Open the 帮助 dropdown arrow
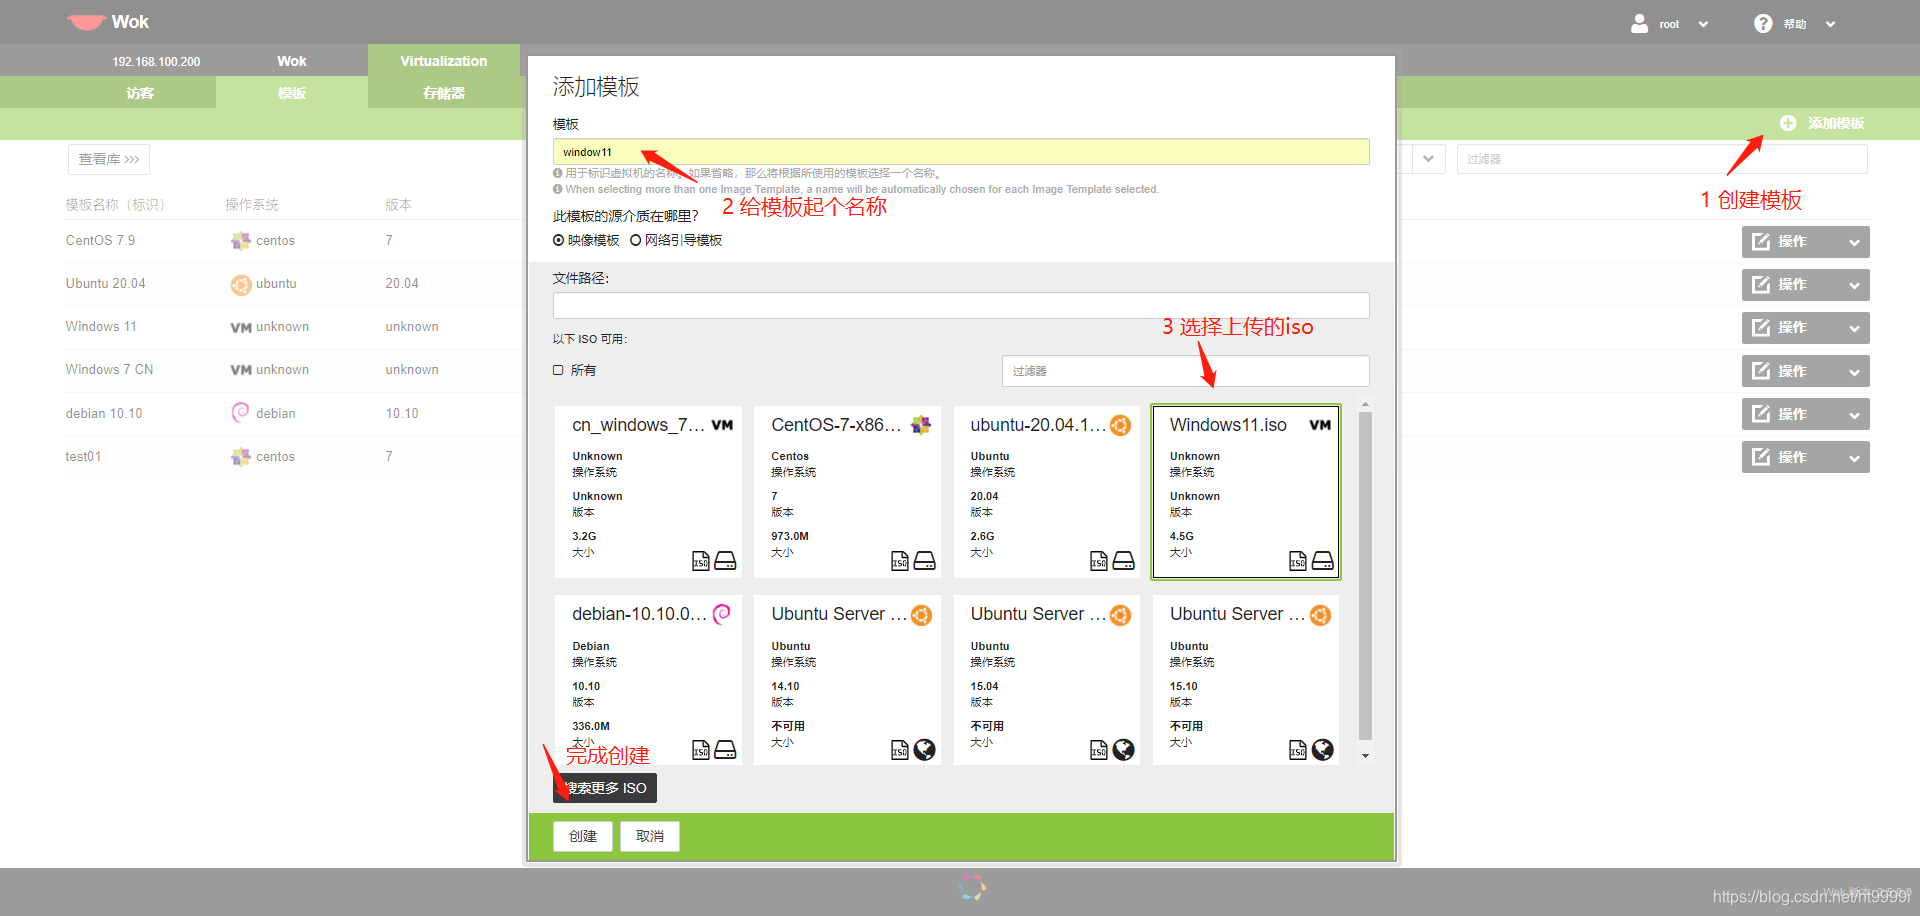Screen dimensions: 1920x916 1830,24
